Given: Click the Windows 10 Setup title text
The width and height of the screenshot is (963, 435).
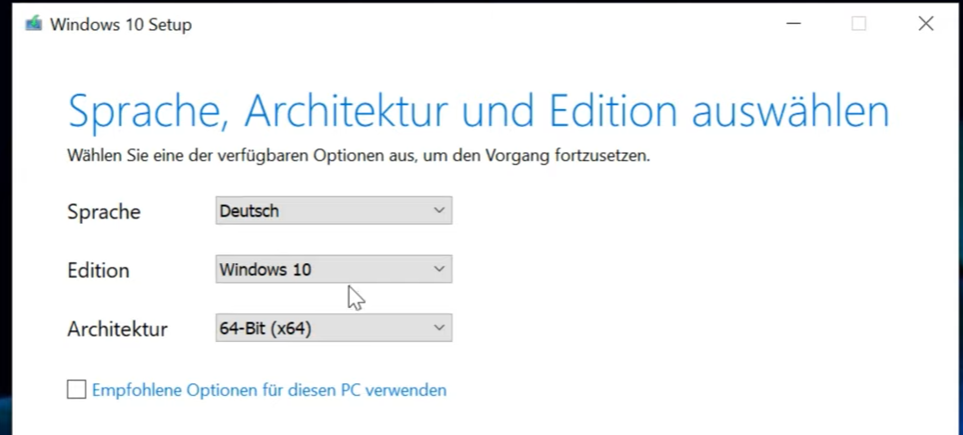Looking at the screenshot, I should tap(121, 25).
